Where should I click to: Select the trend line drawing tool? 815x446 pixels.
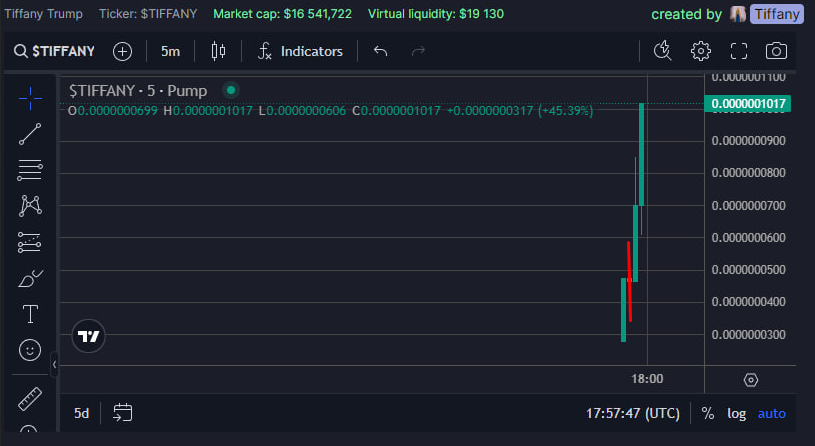(30, 134)
